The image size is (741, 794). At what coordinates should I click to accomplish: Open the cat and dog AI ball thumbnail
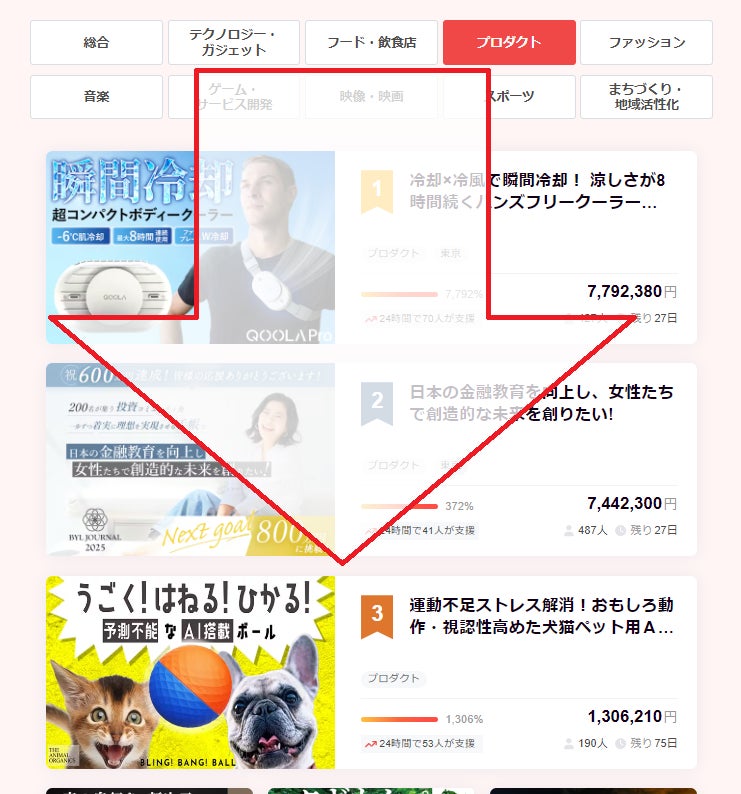coord(190,672)
